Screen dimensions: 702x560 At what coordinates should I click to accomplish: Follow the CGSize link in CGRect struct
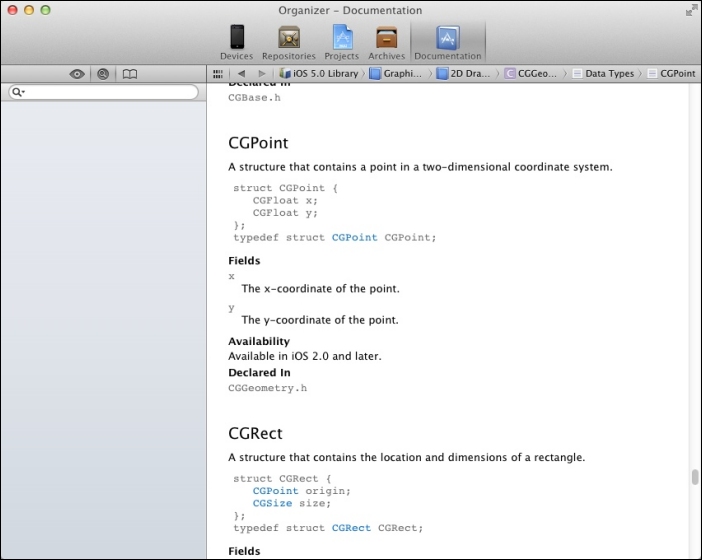272,504
